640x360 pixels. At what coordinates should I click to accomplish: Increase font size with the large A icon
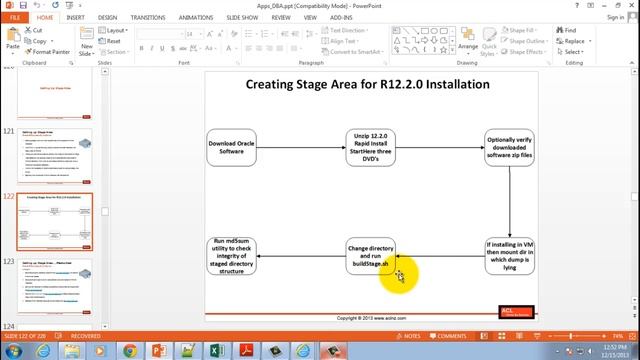tap(210, 34)
